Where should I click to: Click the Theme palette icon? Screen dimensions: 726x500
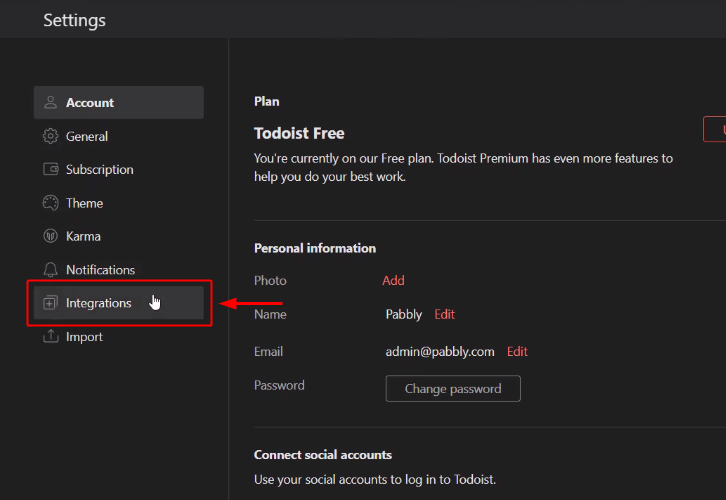point(50,203)
